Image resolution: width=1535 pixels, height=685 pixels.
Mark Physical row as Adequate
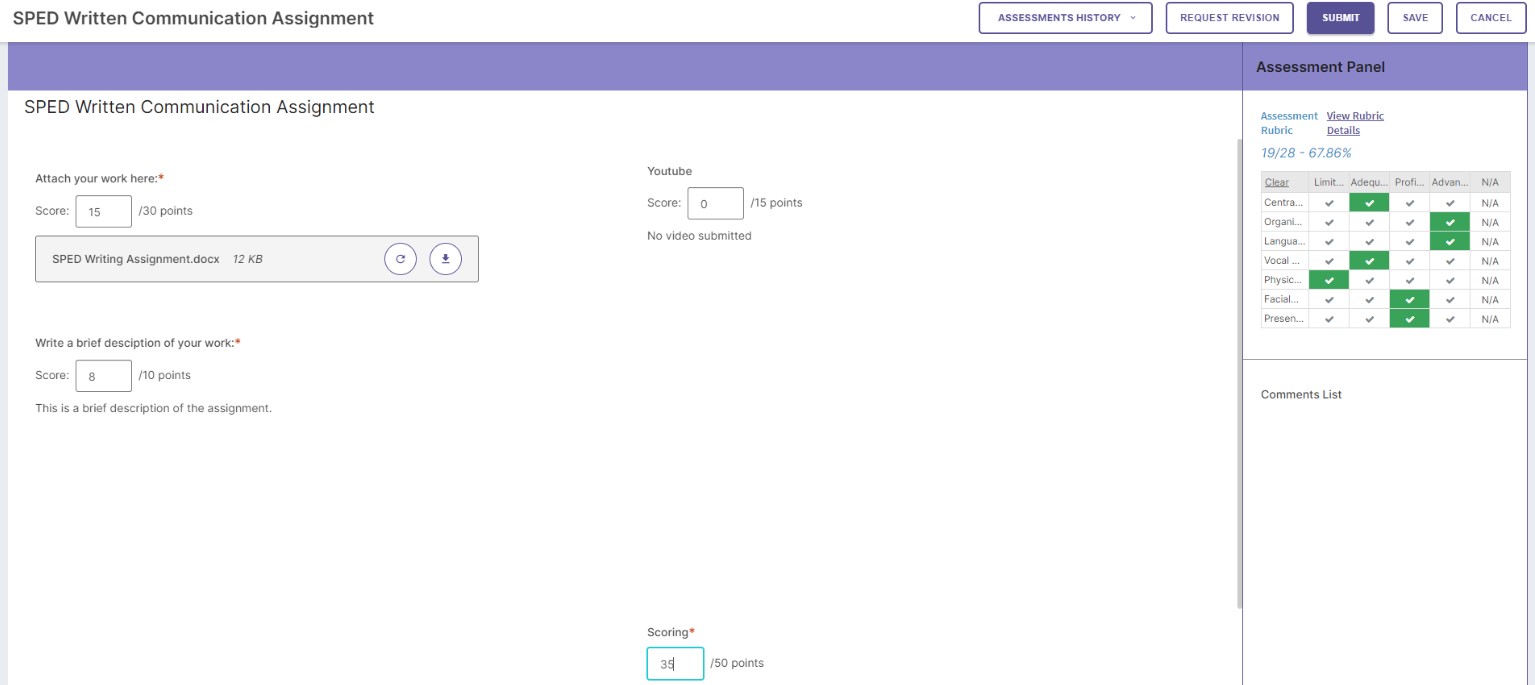[1369, 280]
